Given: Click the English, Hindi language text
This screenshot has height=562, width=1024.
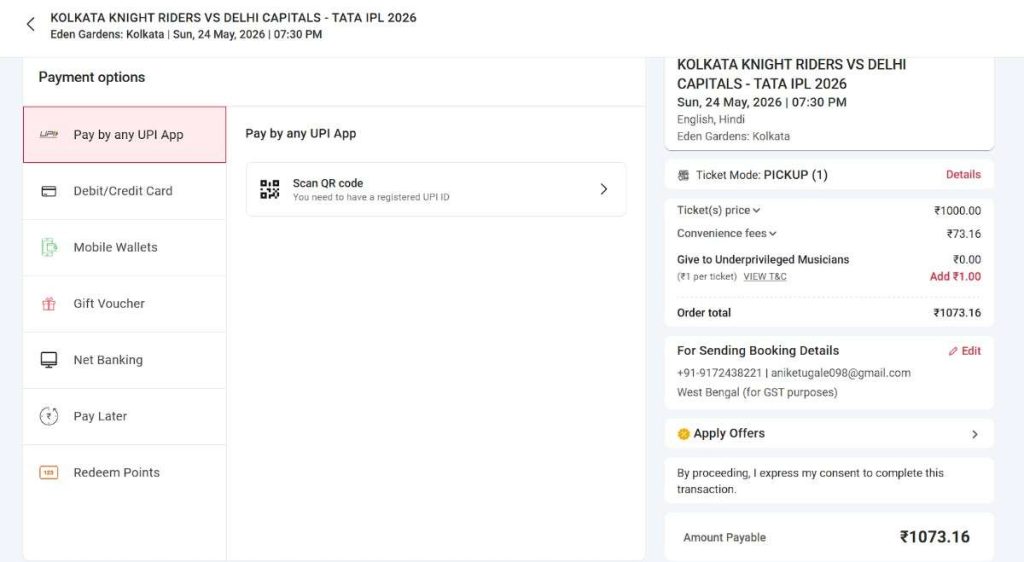Looking at the screenshot, I should (x=711, y=119).
